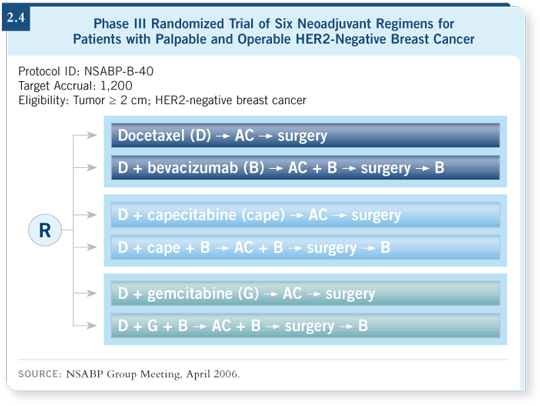Click the Target Accrual: 1,200 line

(75, 86)
